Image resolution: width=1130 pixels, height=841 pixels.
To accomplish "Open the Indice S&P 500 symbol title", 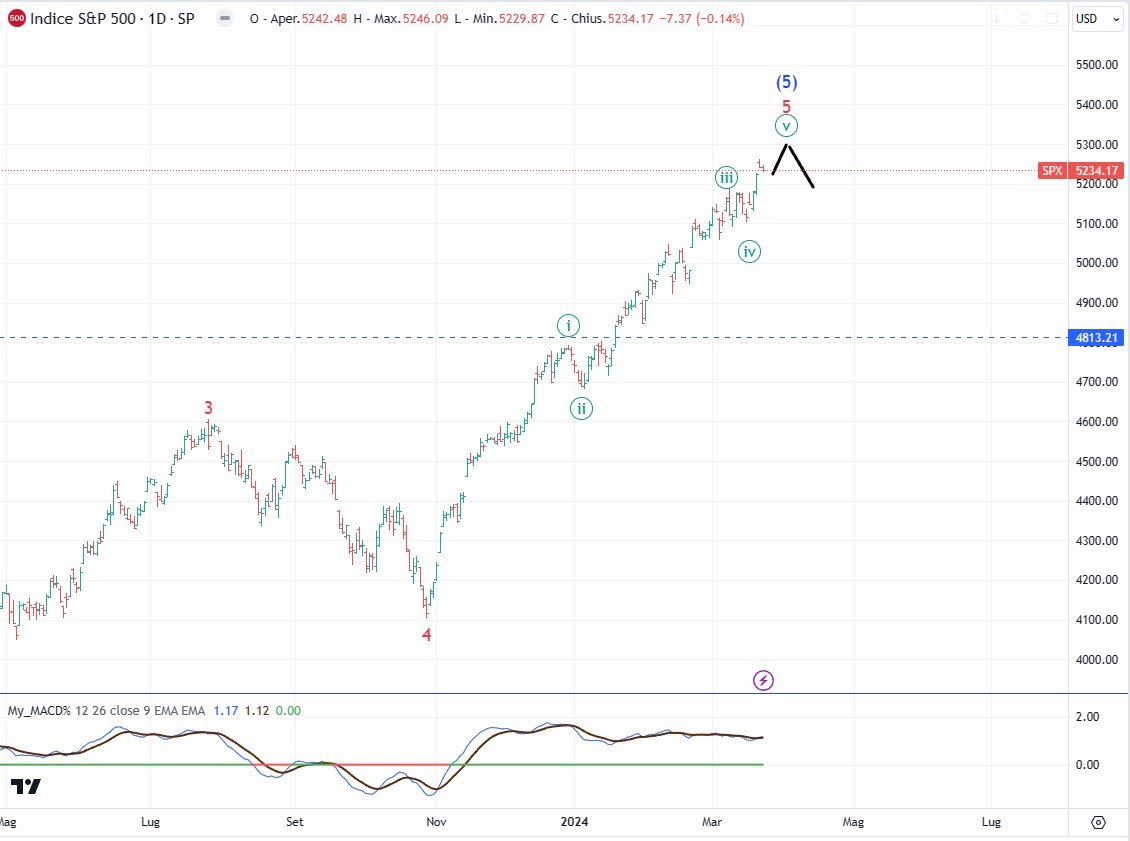I will click(112, 19).
